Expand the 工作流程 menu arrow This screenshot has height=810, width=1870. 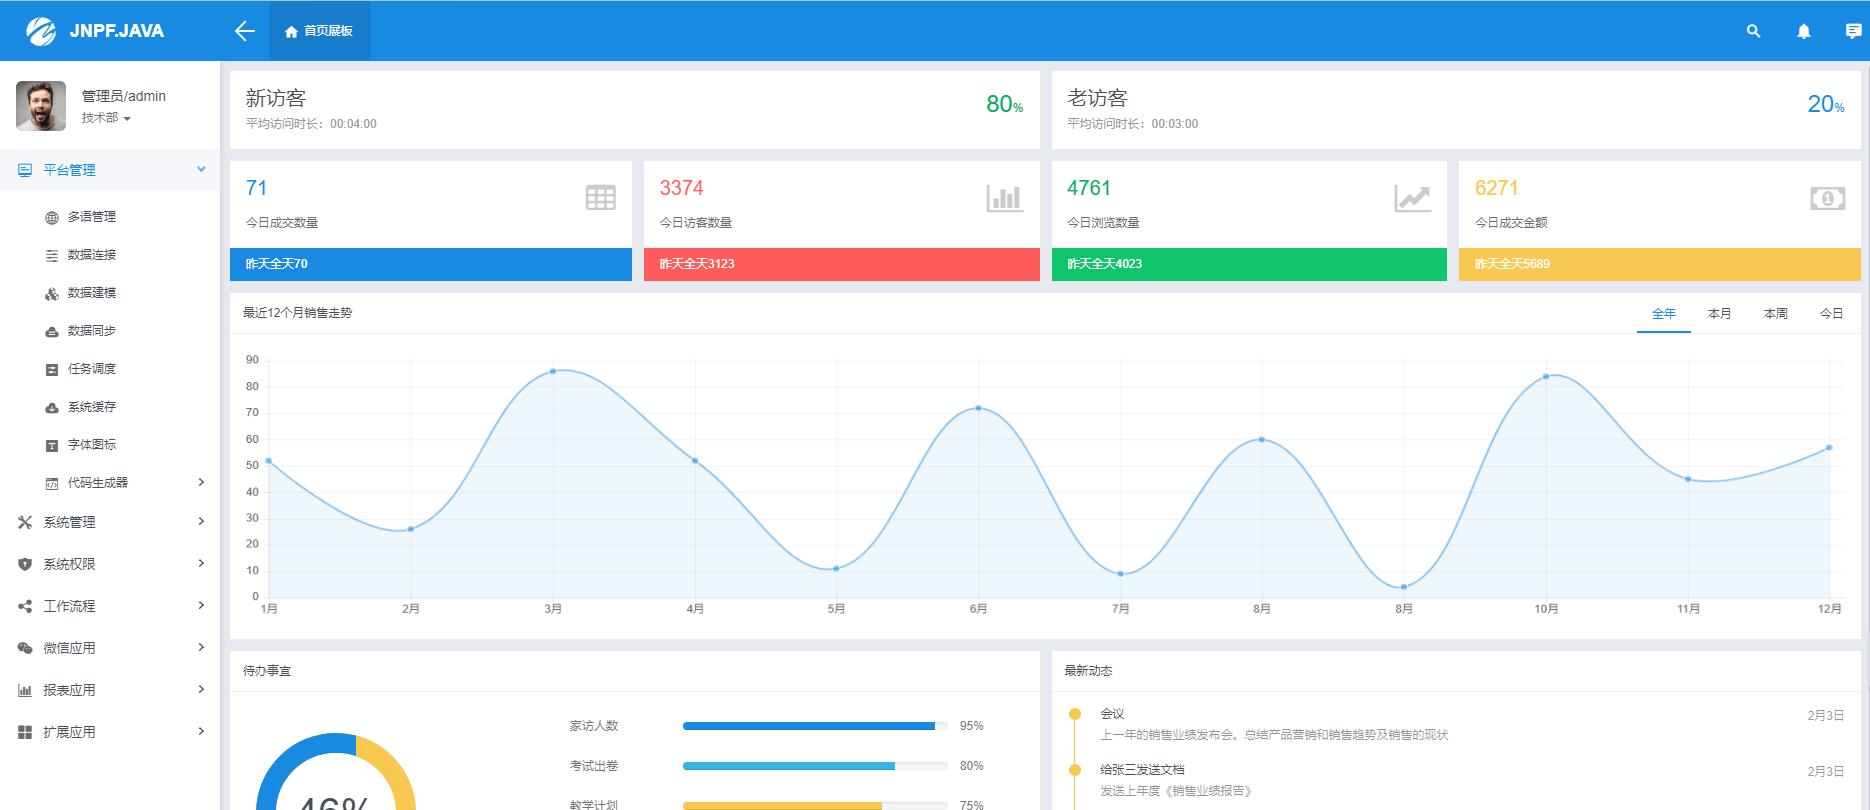(201, 605)
